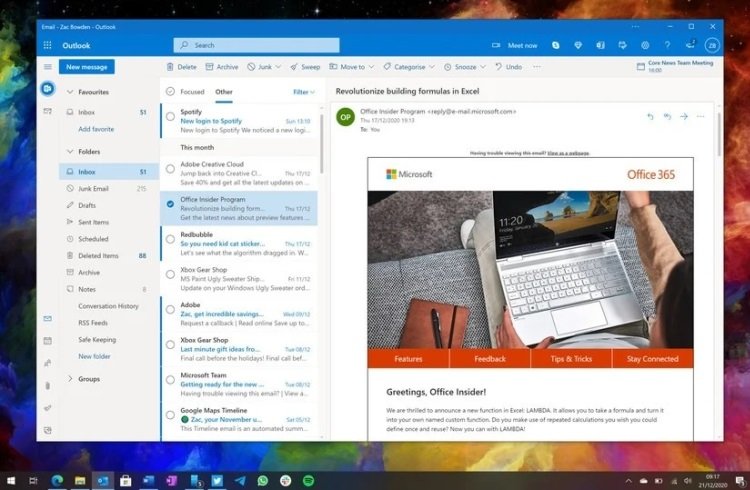Open the Junk dropdown arrow

278,67
